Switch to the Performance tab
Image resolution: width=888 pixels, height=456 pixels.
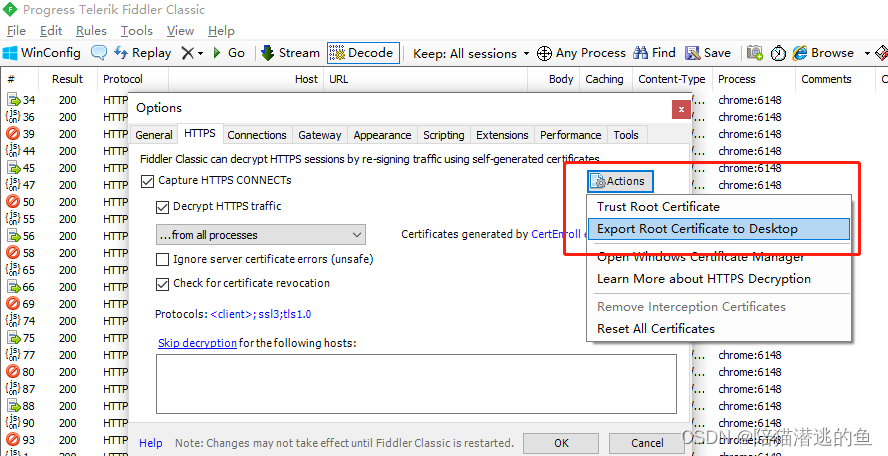tap(570, 135)
